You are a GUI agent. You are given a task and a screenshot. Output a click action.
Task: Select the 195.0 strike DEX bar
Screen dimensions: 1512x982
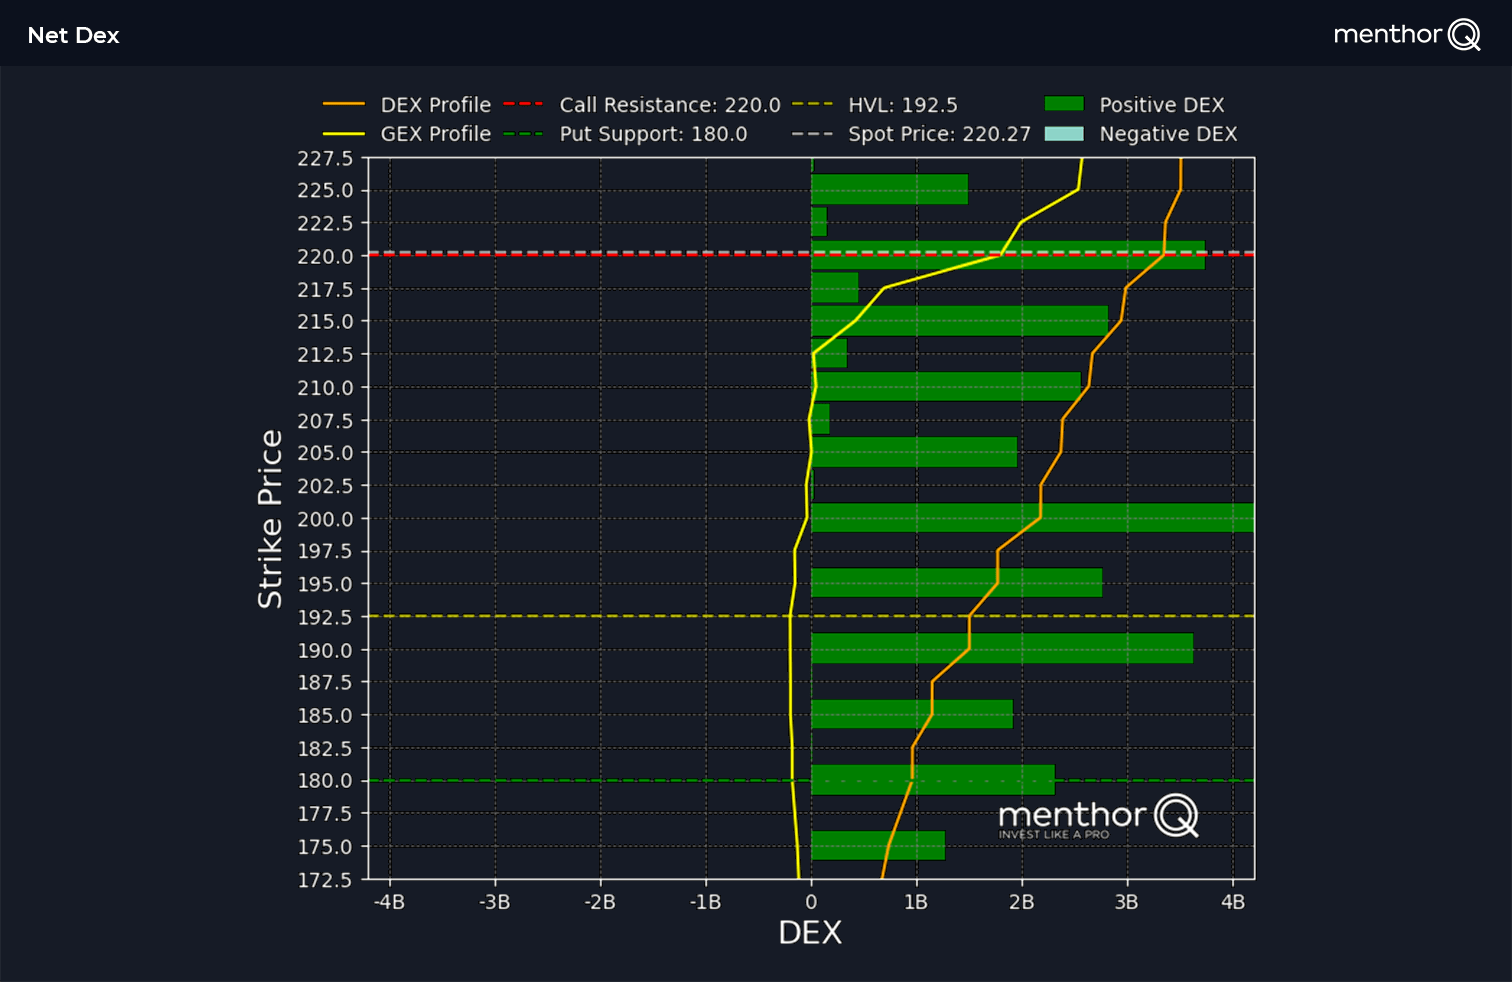click(x=956, y=583)
